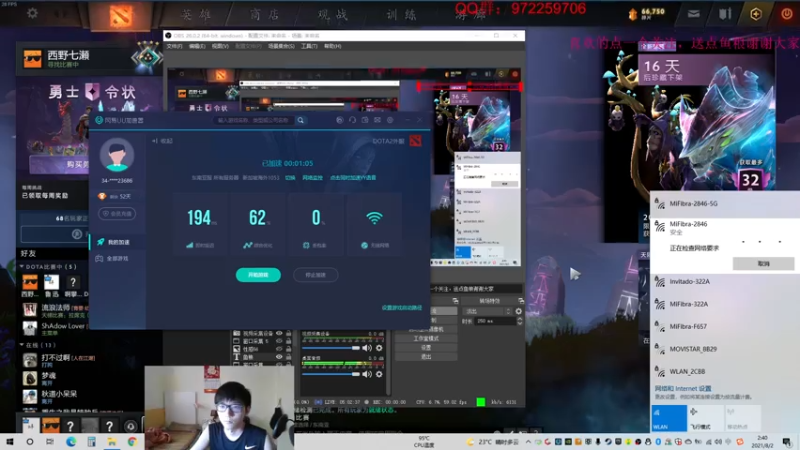Click OBS Studio Mode (工作室模式) button
The image size is (800, 450).
pos(426,338)
